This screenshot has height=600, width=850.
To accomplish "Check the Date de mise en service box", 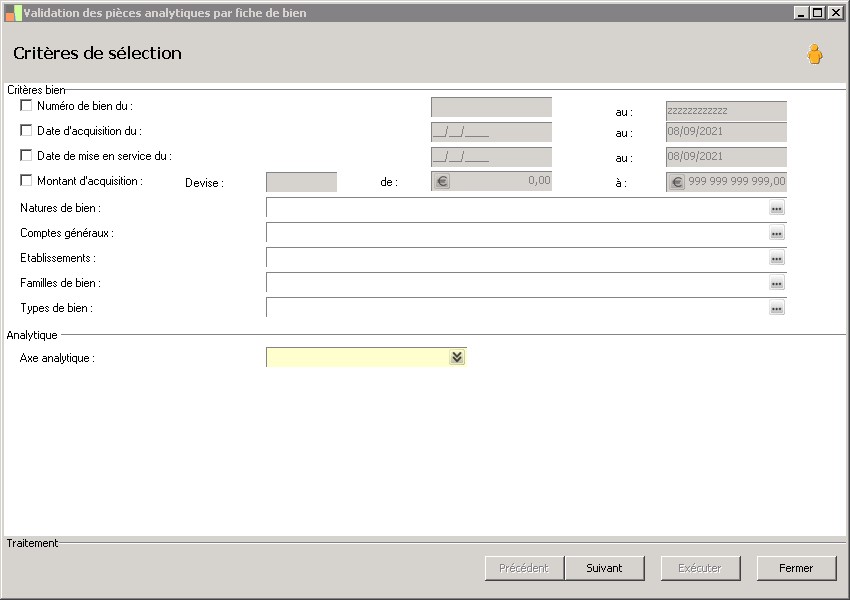I will coord(26,155).
